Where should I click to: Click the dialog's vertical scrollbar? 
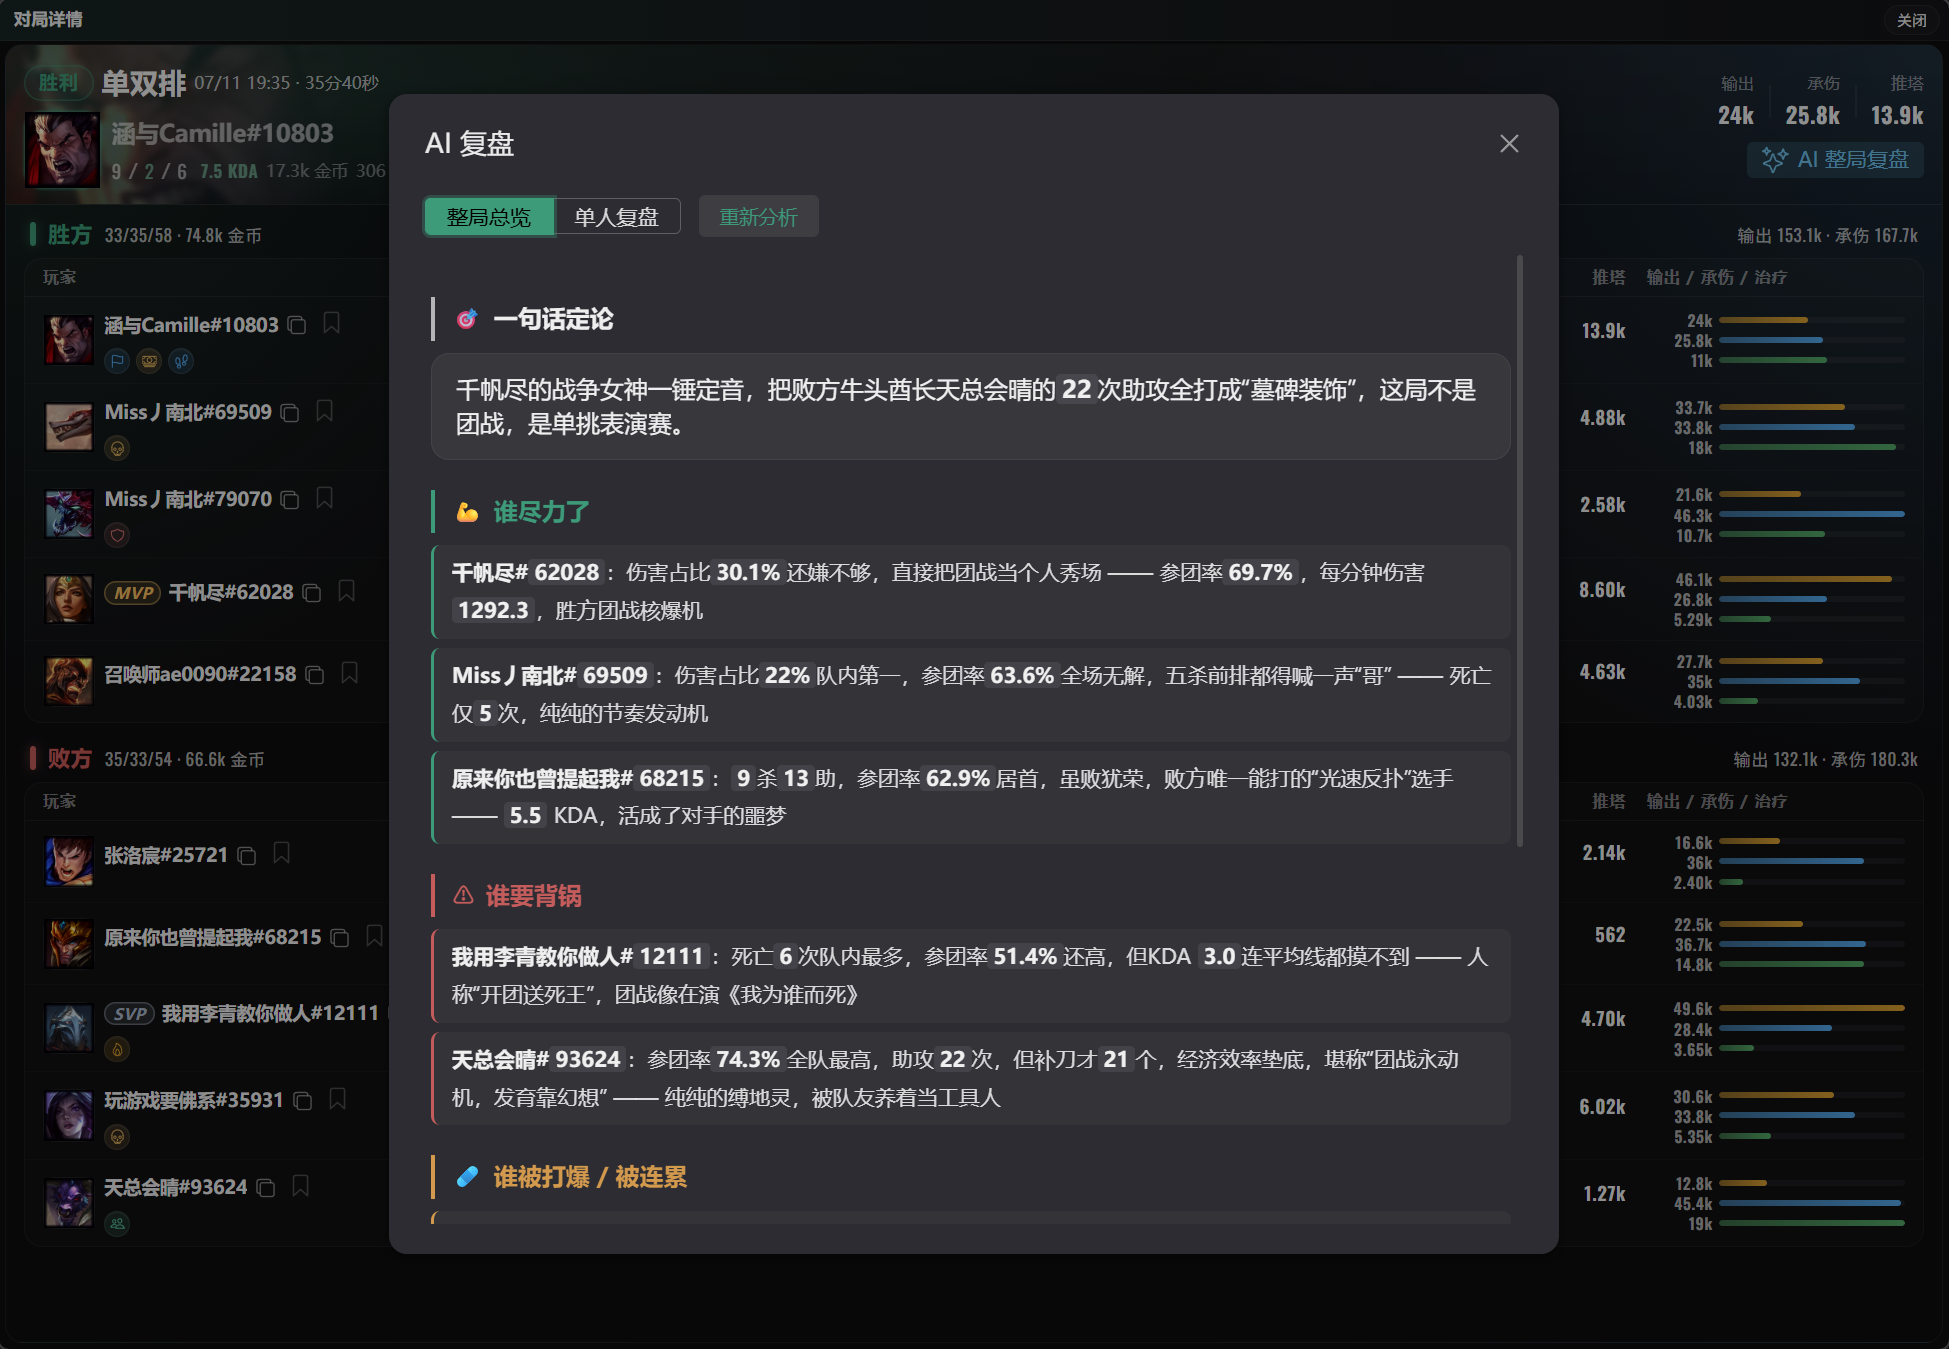pos(1520,550)
